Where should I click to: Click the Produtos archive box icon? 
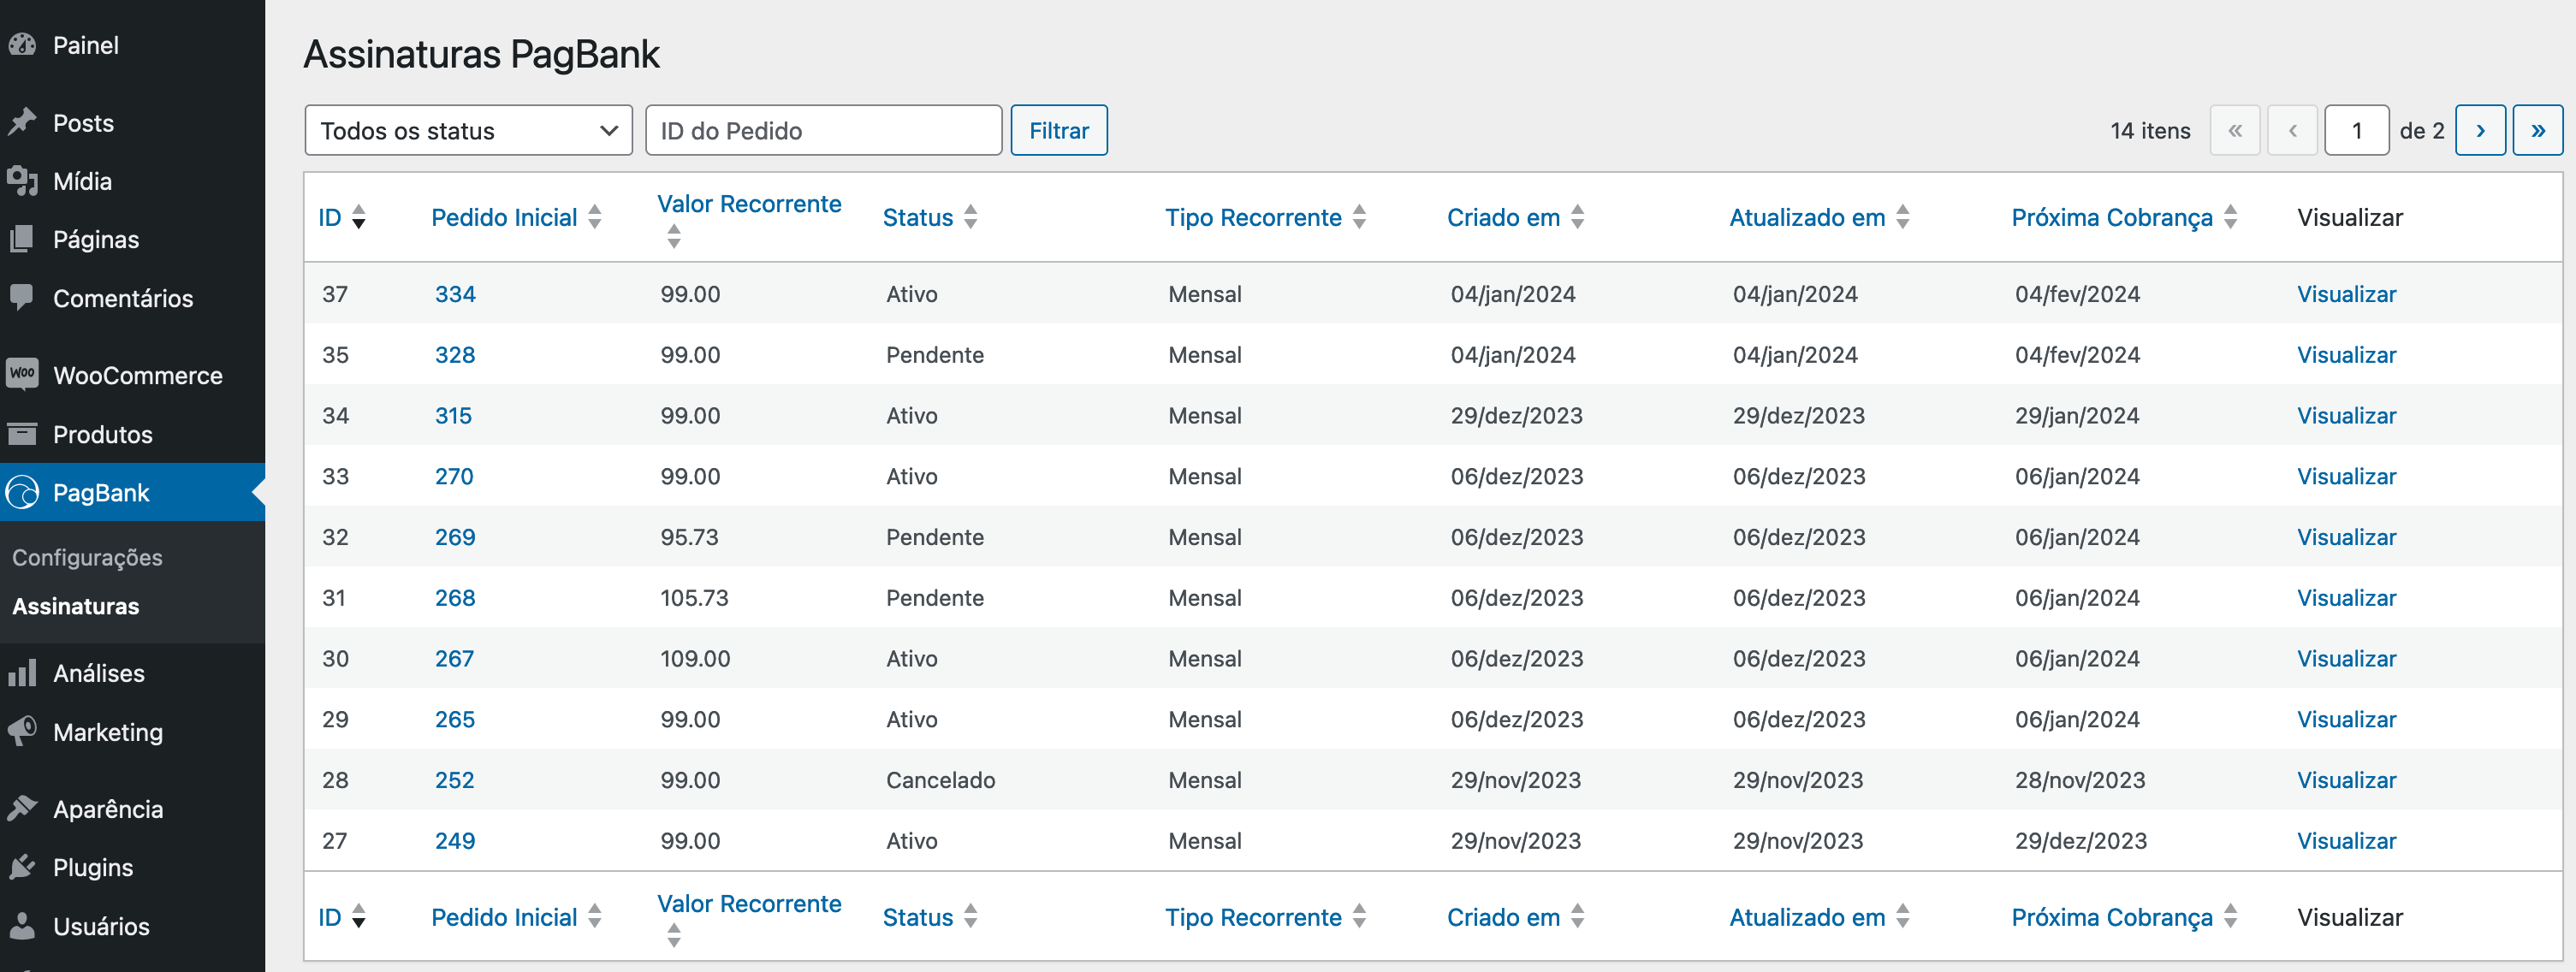(x=22, y=434)
